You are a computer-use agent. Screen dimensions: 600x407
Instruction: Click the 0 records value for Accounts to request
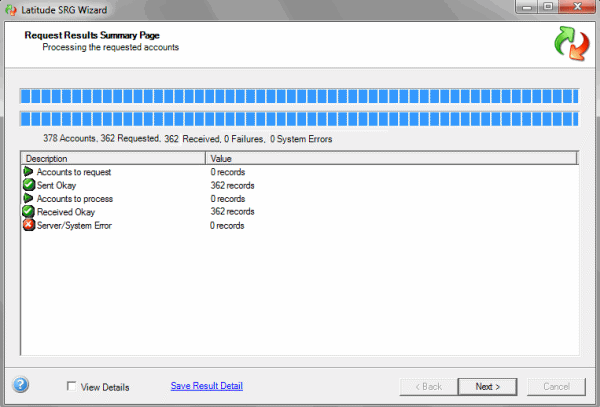coord(228,172)
